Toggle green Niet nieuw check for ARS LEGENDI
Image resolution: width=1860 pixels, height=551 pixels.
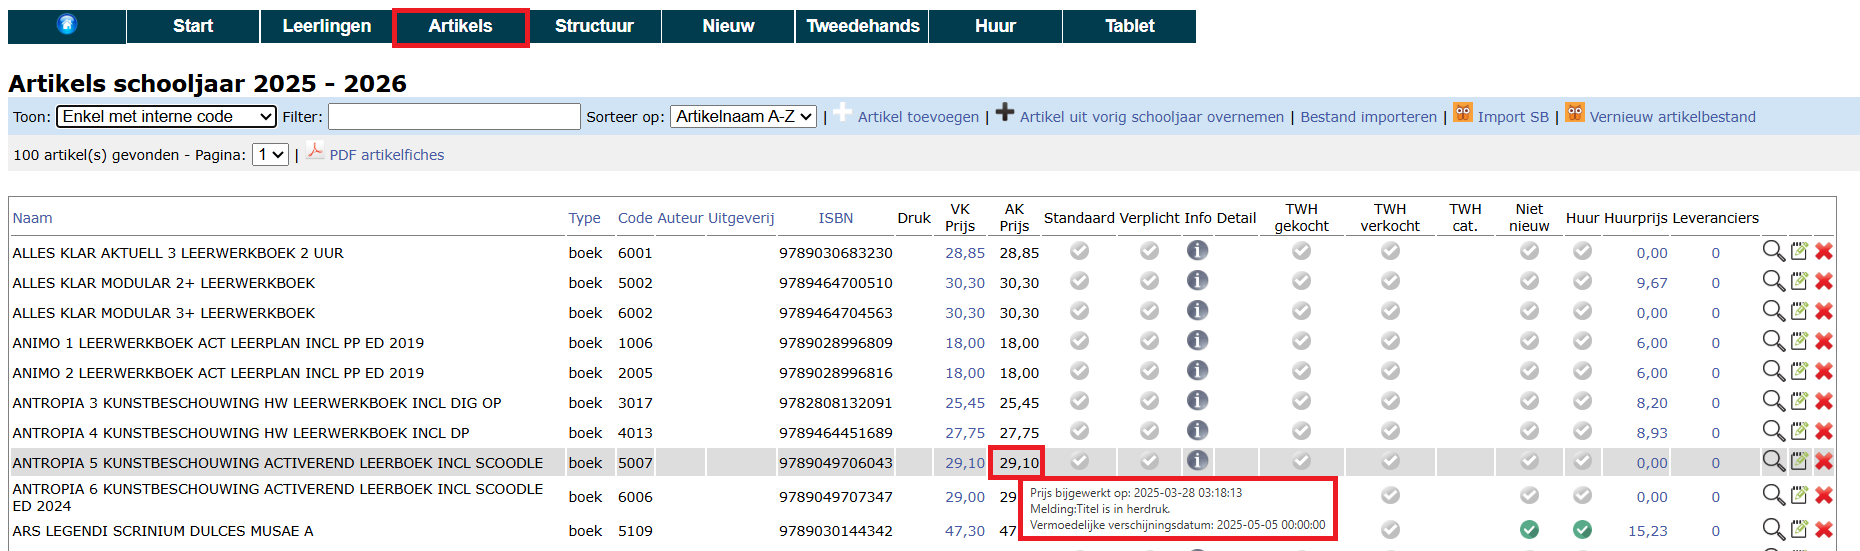[1529, 530]
